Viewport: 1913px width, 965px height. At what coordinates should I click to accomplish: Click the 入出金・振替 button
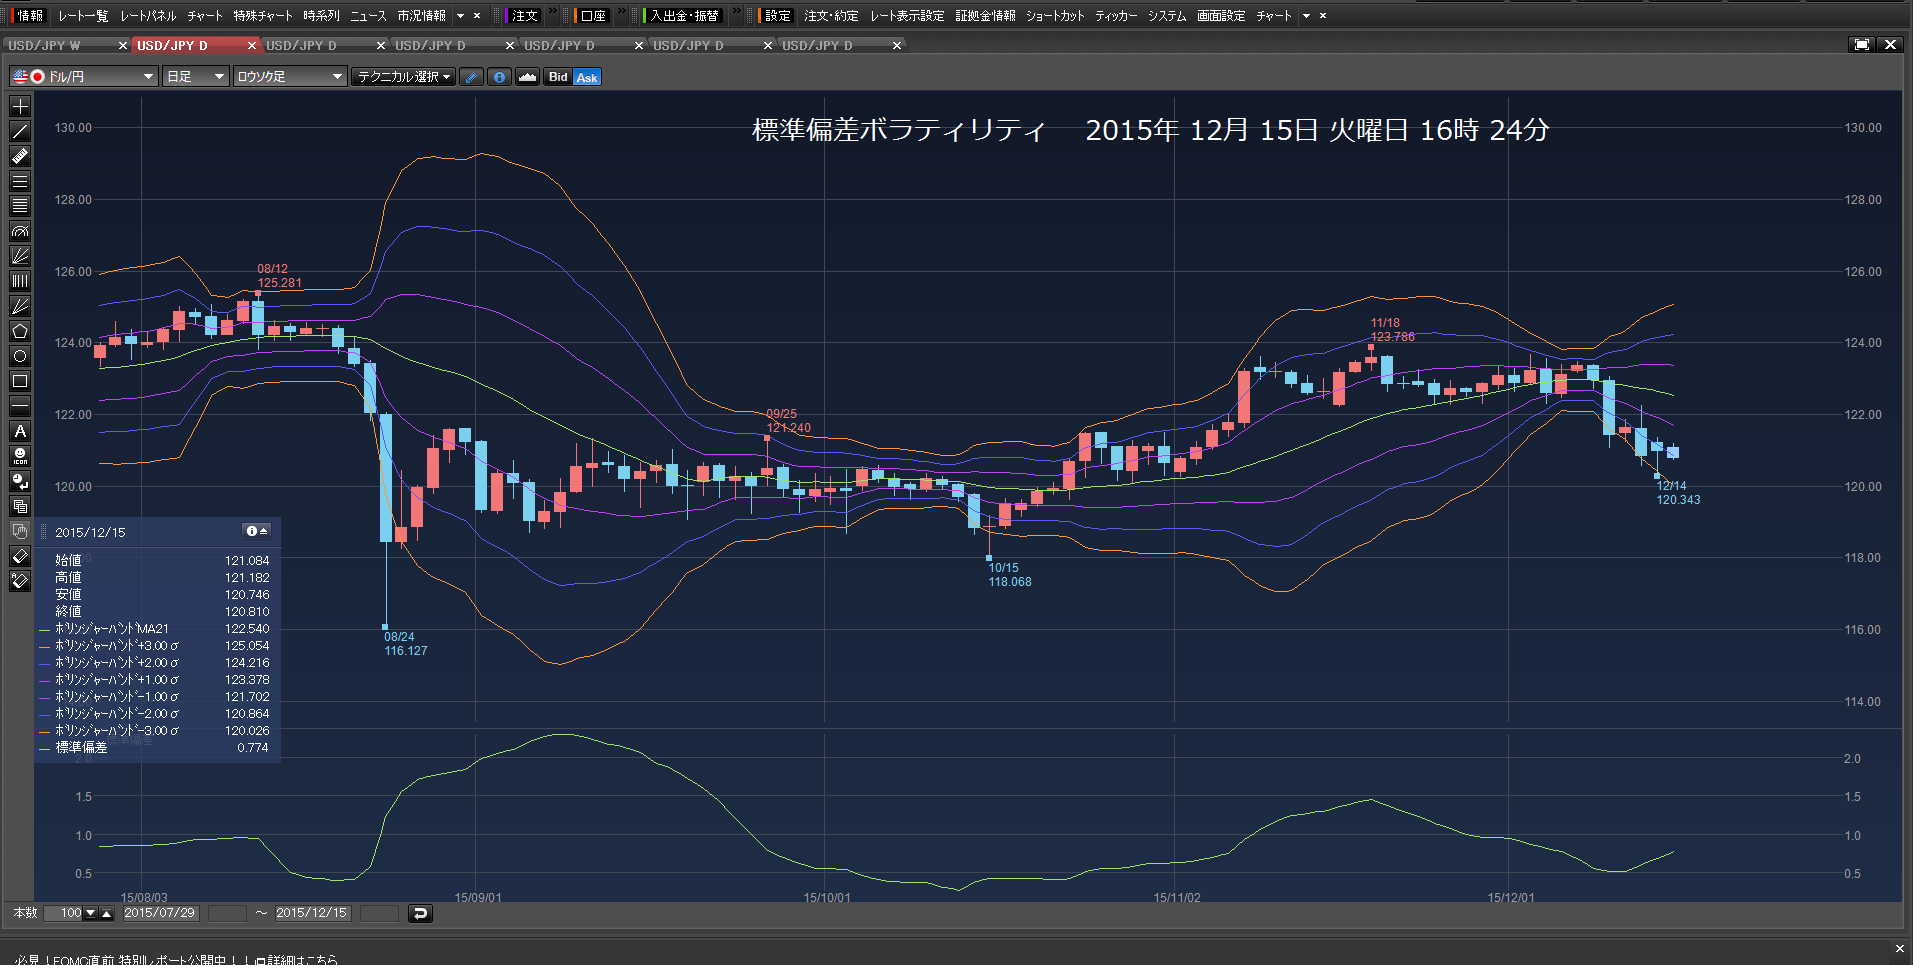click(x=684, y=16)
